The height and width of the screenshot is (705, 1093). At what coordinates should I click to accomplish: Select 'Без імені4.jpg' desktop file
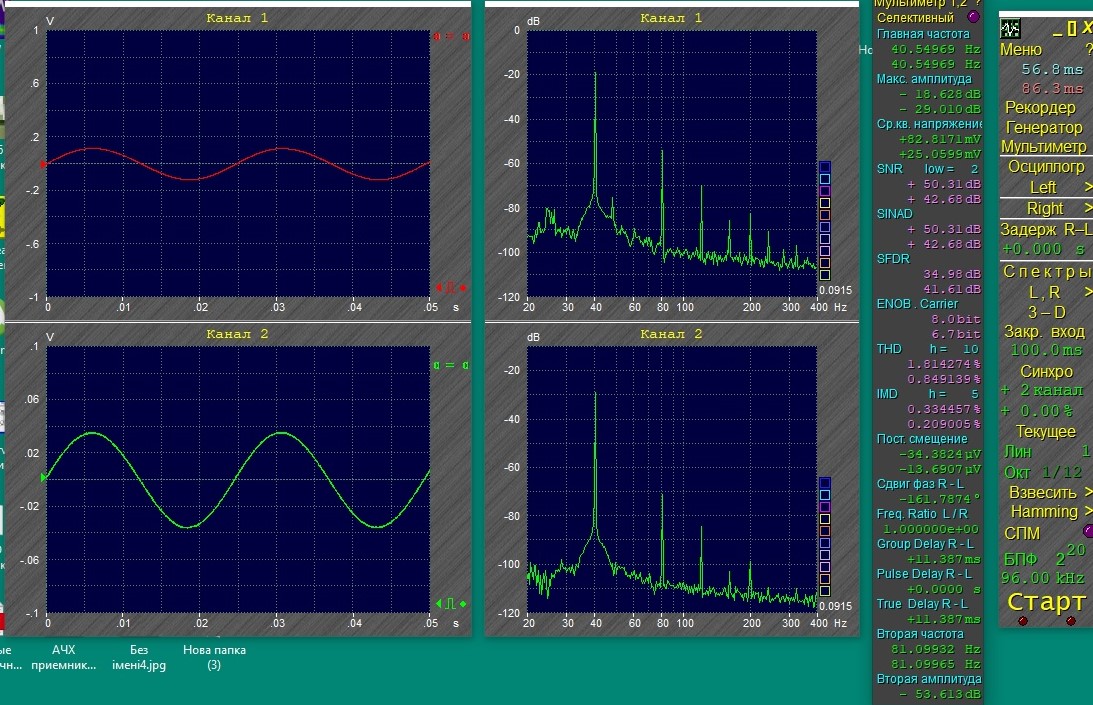tap(139, 658)
